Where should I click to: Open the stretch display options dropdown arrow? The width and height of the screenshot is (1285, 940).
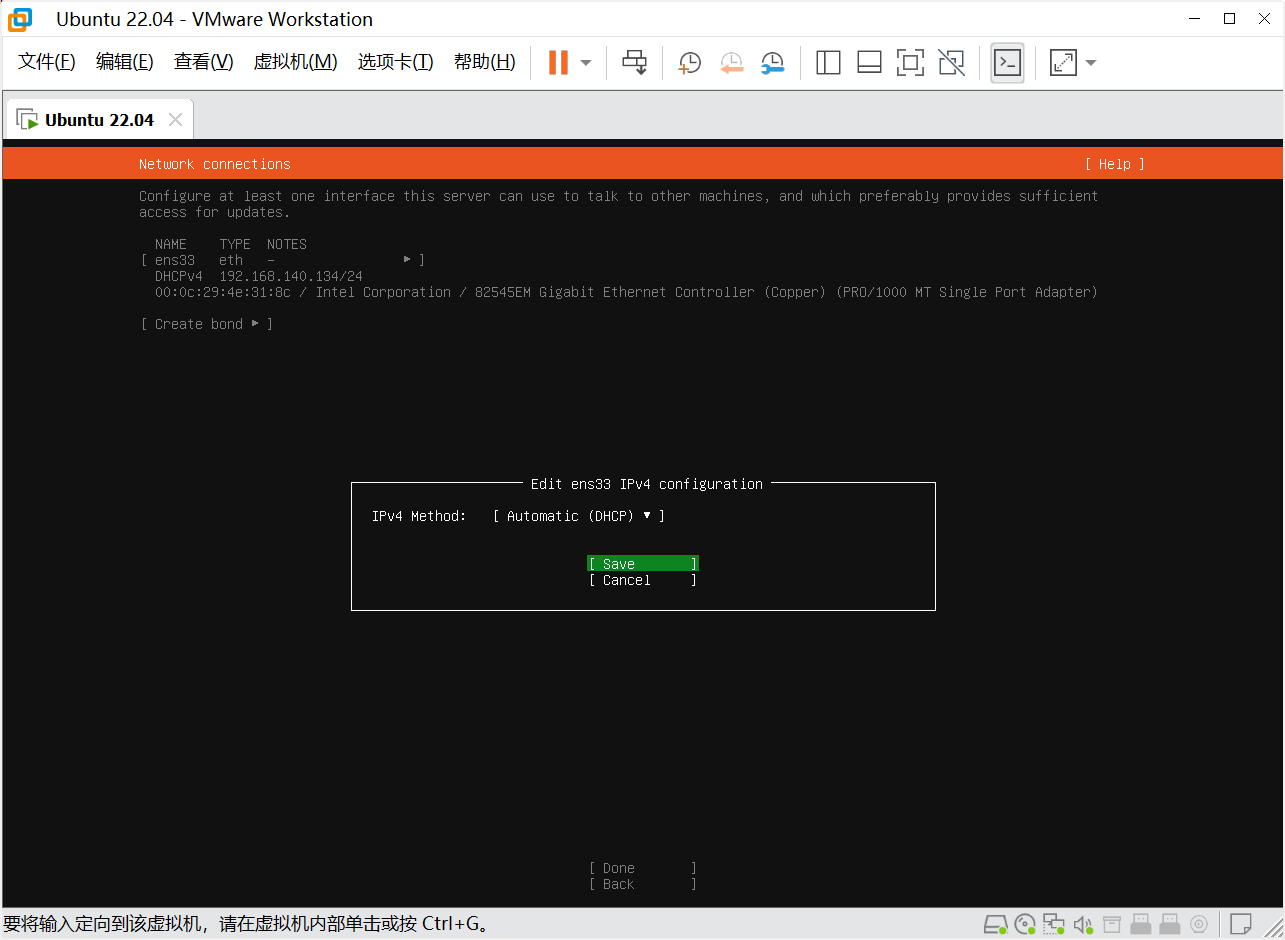point(1091,63)
